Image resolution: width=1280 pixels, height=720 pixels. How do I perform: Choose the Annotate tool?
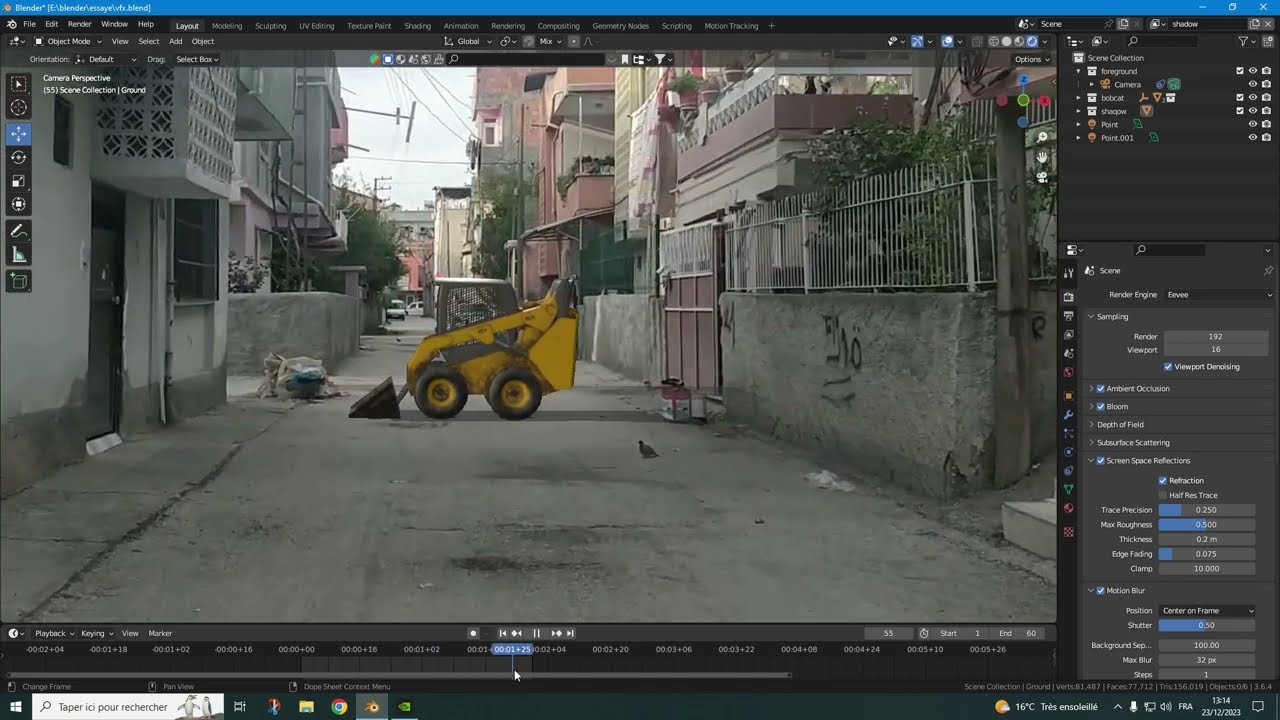point(19,231)
